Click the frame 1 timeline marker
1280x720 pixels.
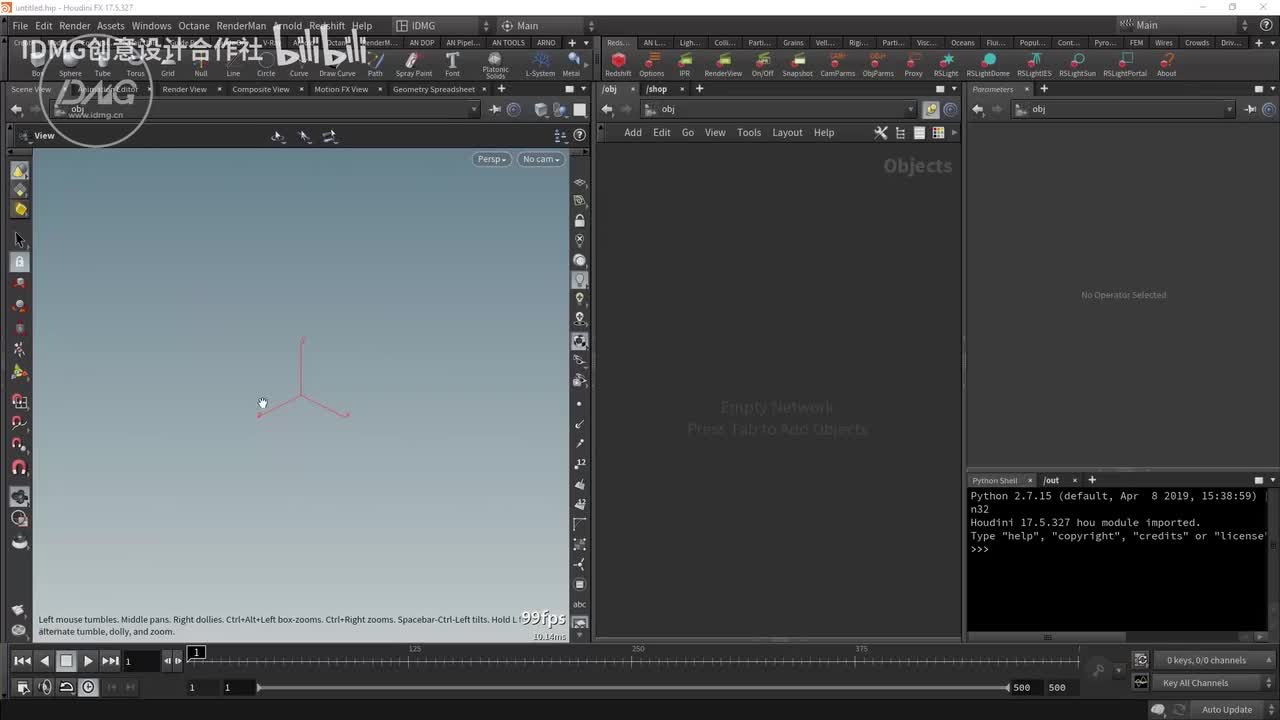coord(197,652)
